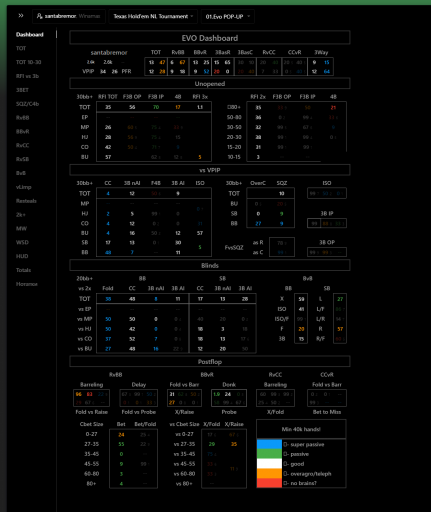Image resolution: width=431 pixels, height=512 pixels.
Task: Open the santabremor Winamax player selector
Action: click(x=69, y=16)
